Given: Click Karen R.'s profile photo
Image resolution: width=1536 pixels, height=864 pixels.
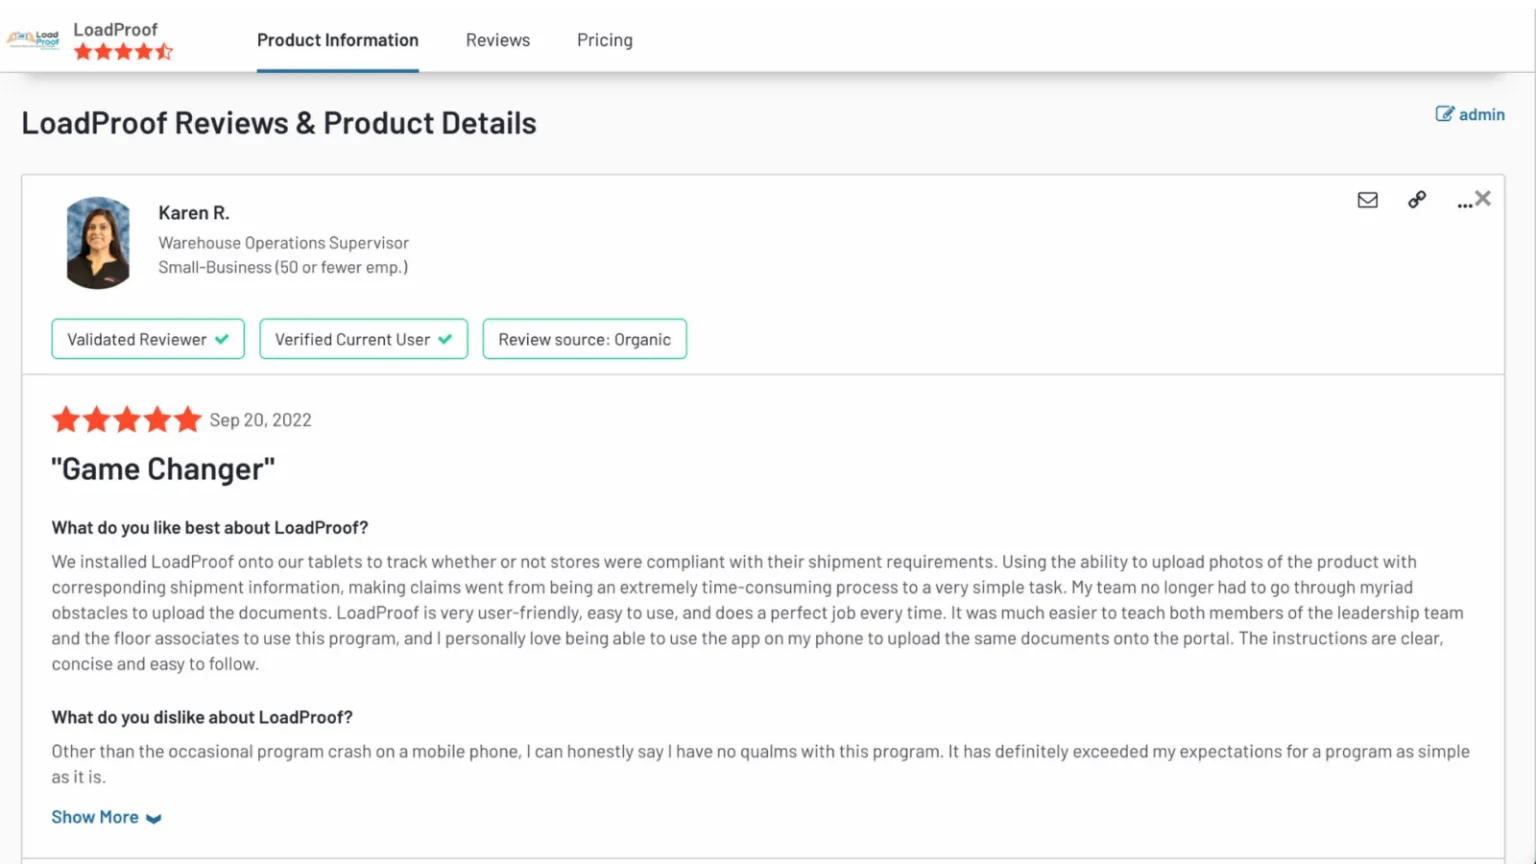Looking at the screenshot, I should pos(98,242).
